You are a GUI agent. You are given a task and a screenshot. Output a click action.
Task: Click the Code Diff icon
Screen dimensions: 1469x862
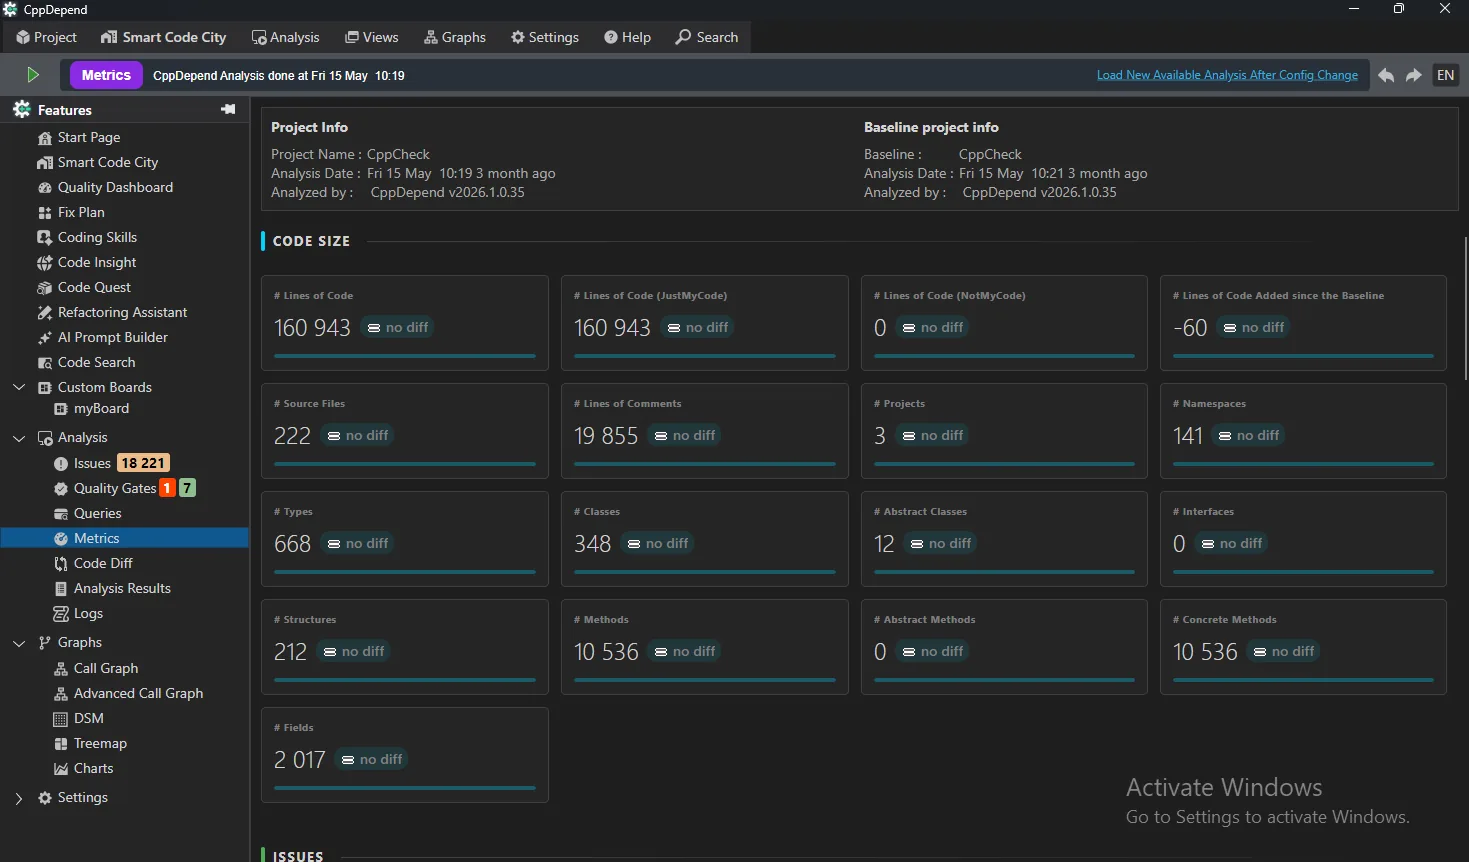60,564
